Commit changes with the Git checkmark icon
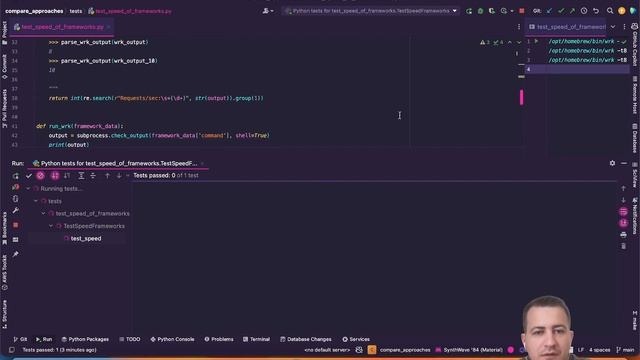This screenshot has height=360, width=640. (x=561, y=11)
